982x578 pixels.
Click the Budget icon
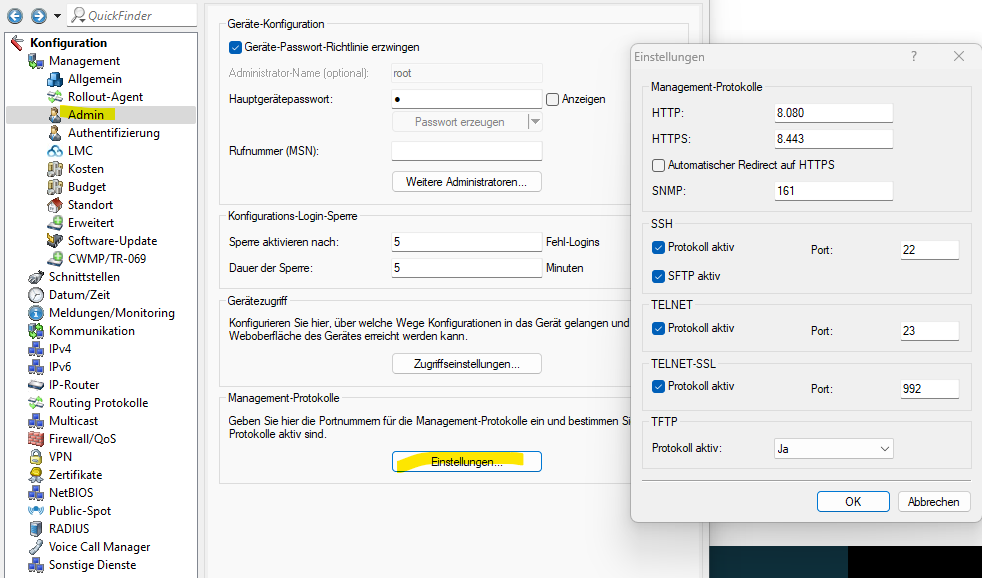pyautogui.click(x=55, y=187)
